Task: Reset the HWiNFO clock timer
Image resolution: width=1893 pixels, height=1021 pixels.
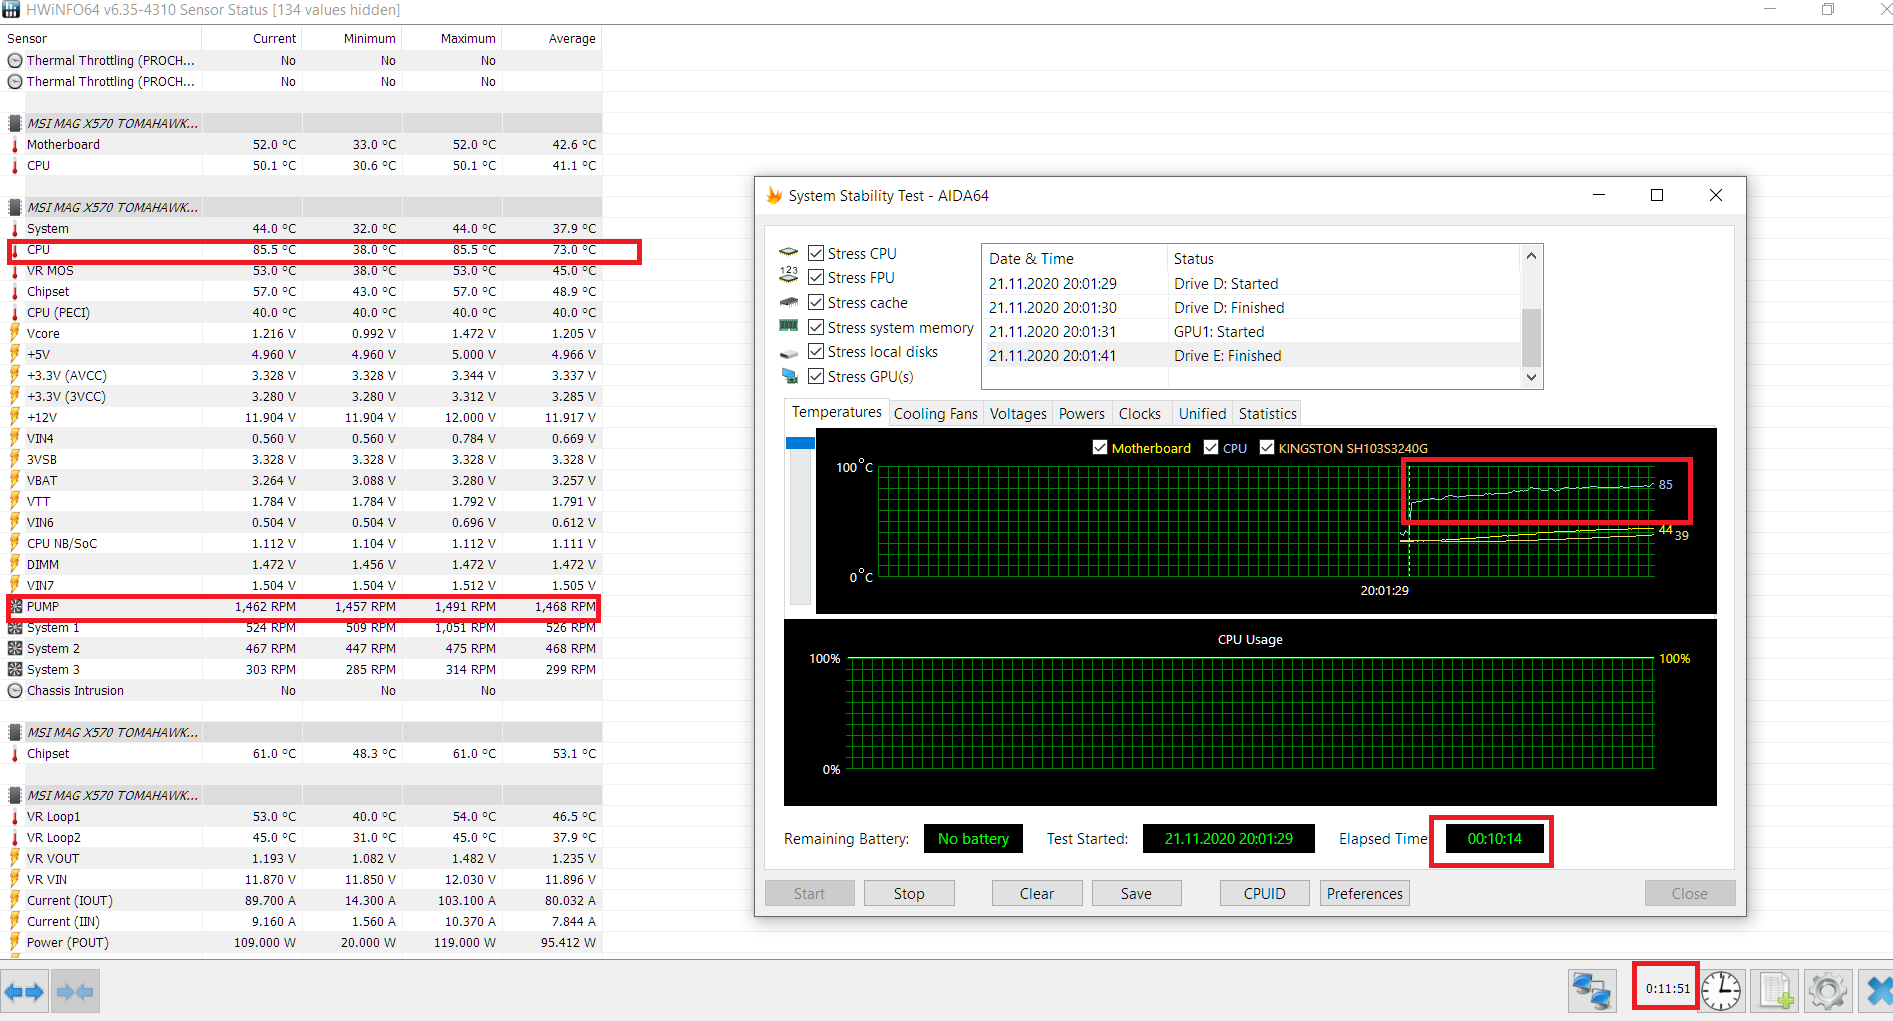Action: point(1722,990)
